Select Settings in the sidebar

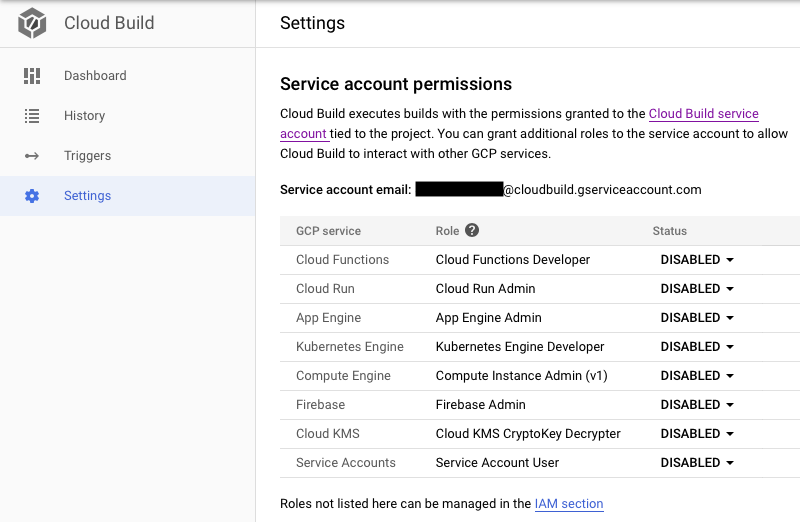tap(128, 196)
